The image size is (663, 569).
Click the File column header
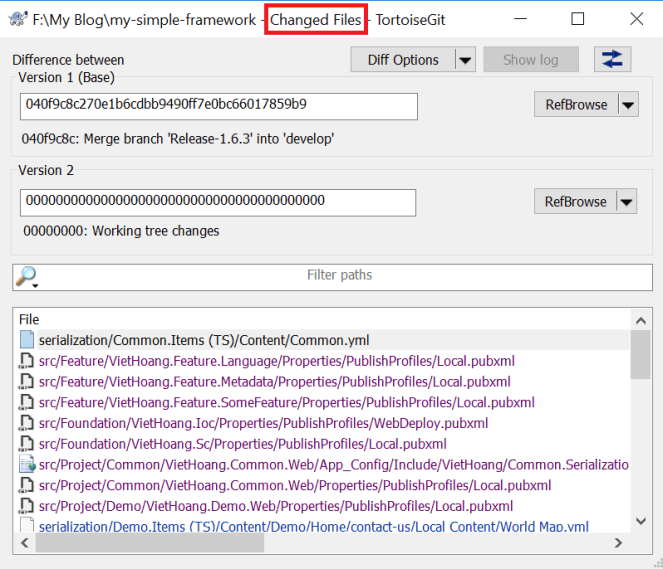(x=30, y=319)
